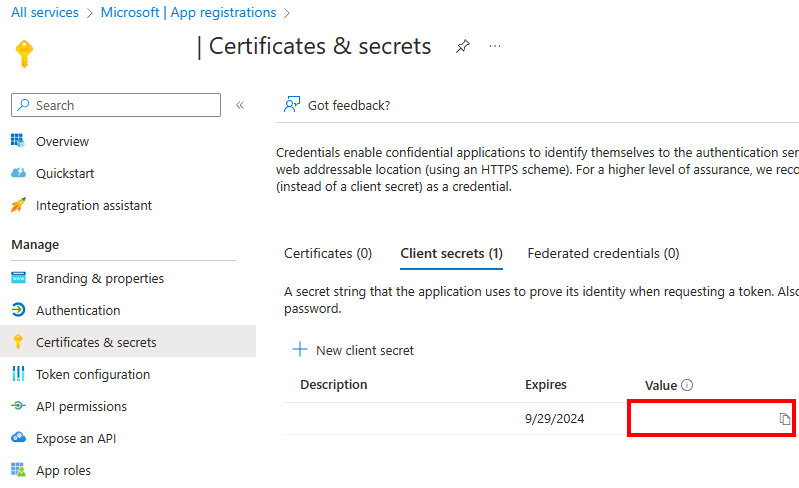Open the Federated credentials (0) tab
This screenshot has width=799, height=488.
[603, 253]
